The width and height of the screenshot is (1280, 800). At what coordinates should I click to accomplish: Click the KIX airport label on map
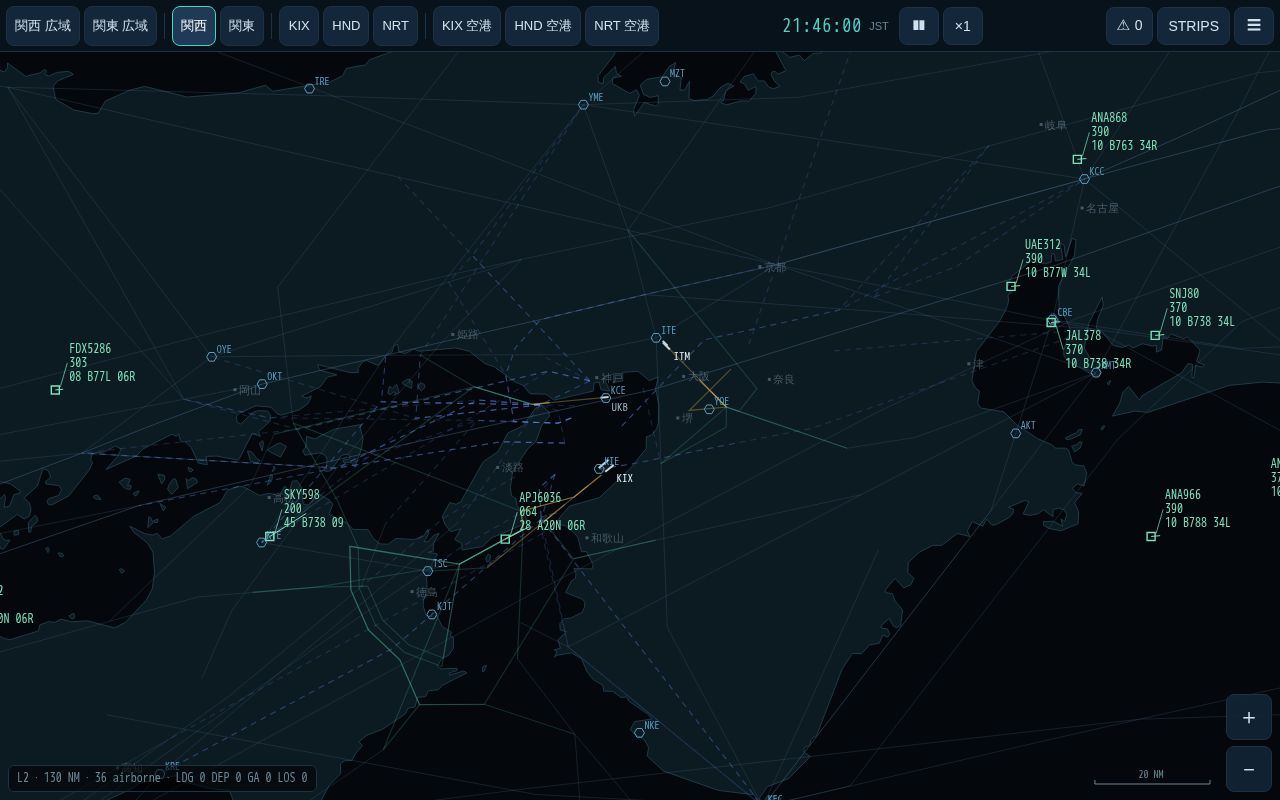pyautogui.click(x=625, y=479)
